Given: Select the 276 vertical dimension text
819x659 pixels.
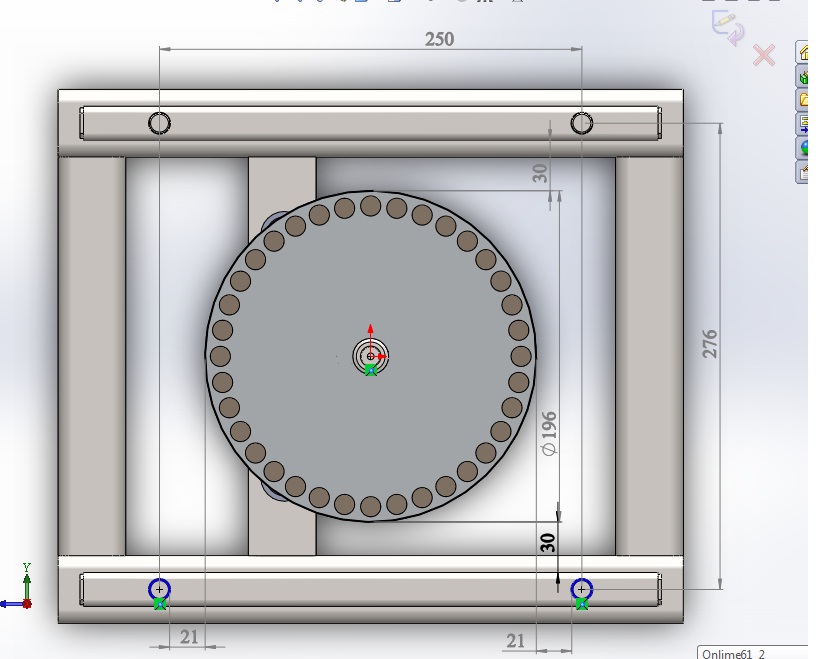Looking at the screenshot, I should [x=710, y=344].
